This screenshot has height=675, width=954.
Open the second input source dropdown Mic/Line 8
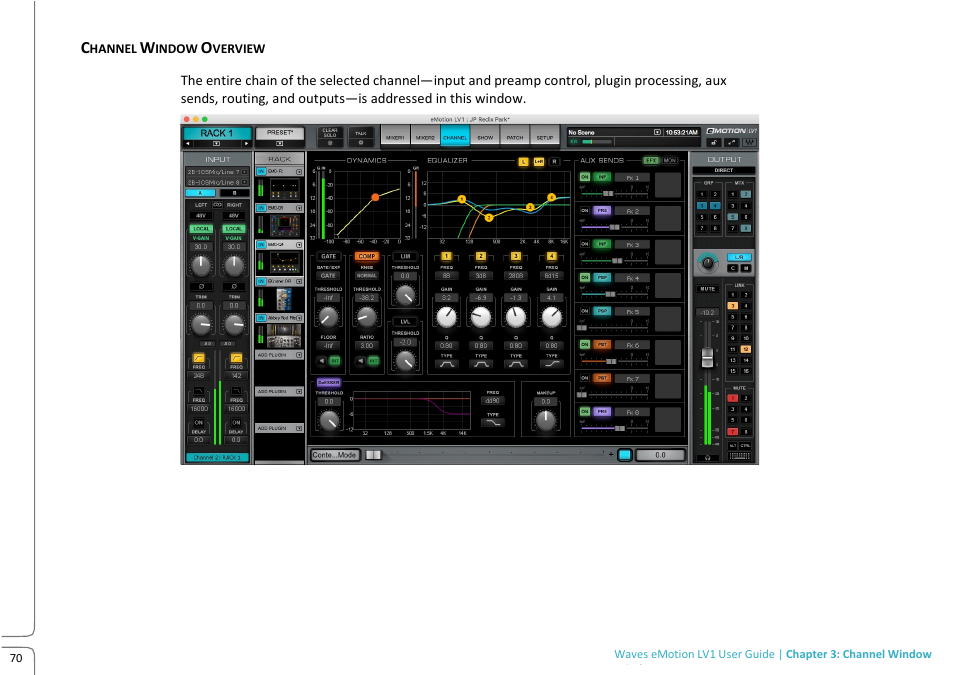217,182
